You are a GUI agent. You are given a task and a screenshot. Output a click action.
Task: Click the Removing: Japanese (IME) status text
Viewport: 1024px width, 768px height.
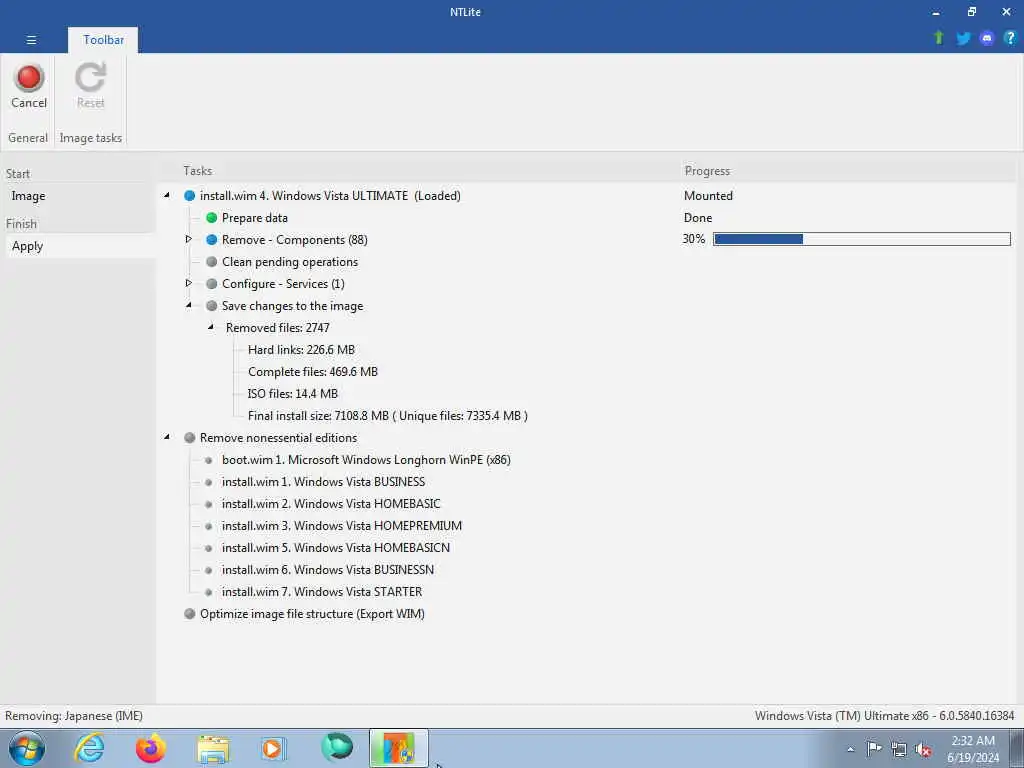pos(74,716)
